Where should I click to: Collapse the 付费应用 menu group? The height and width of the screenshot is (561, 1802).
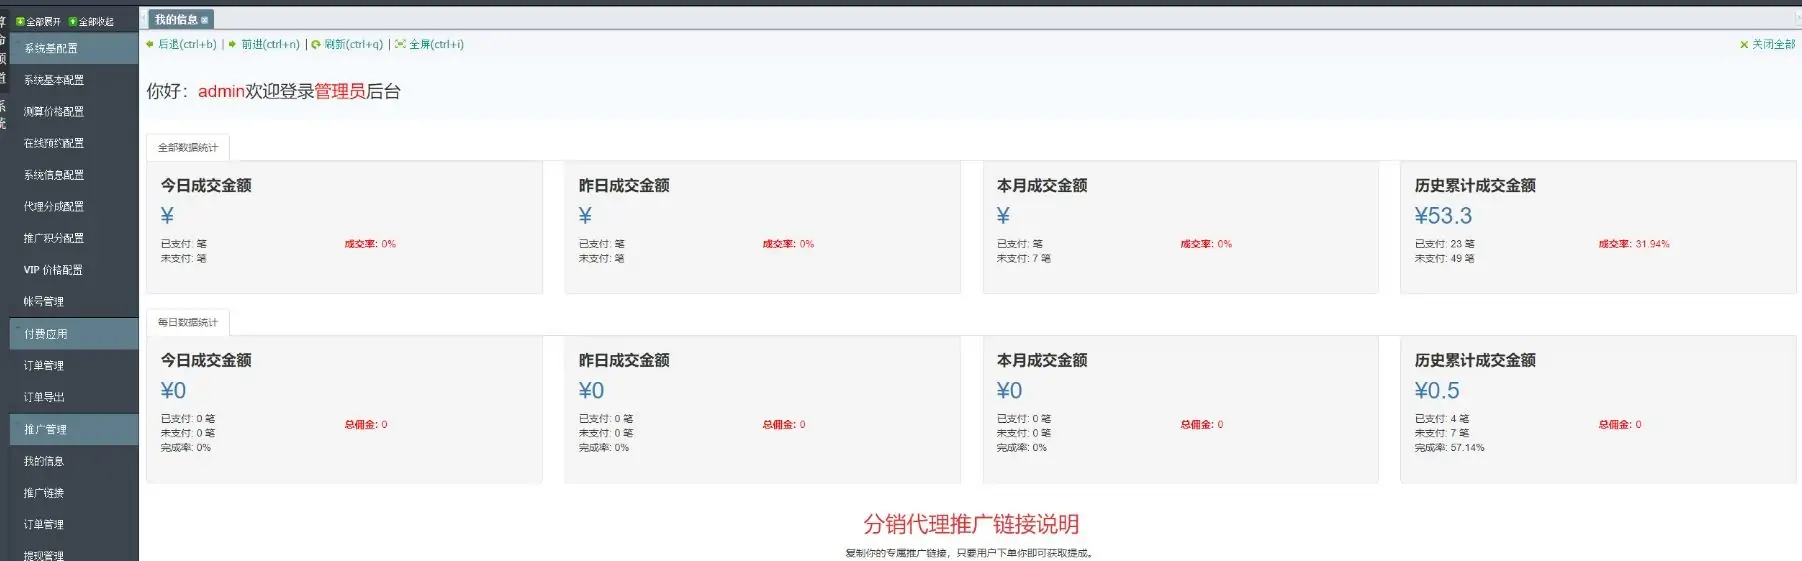[x=74, y=334]
